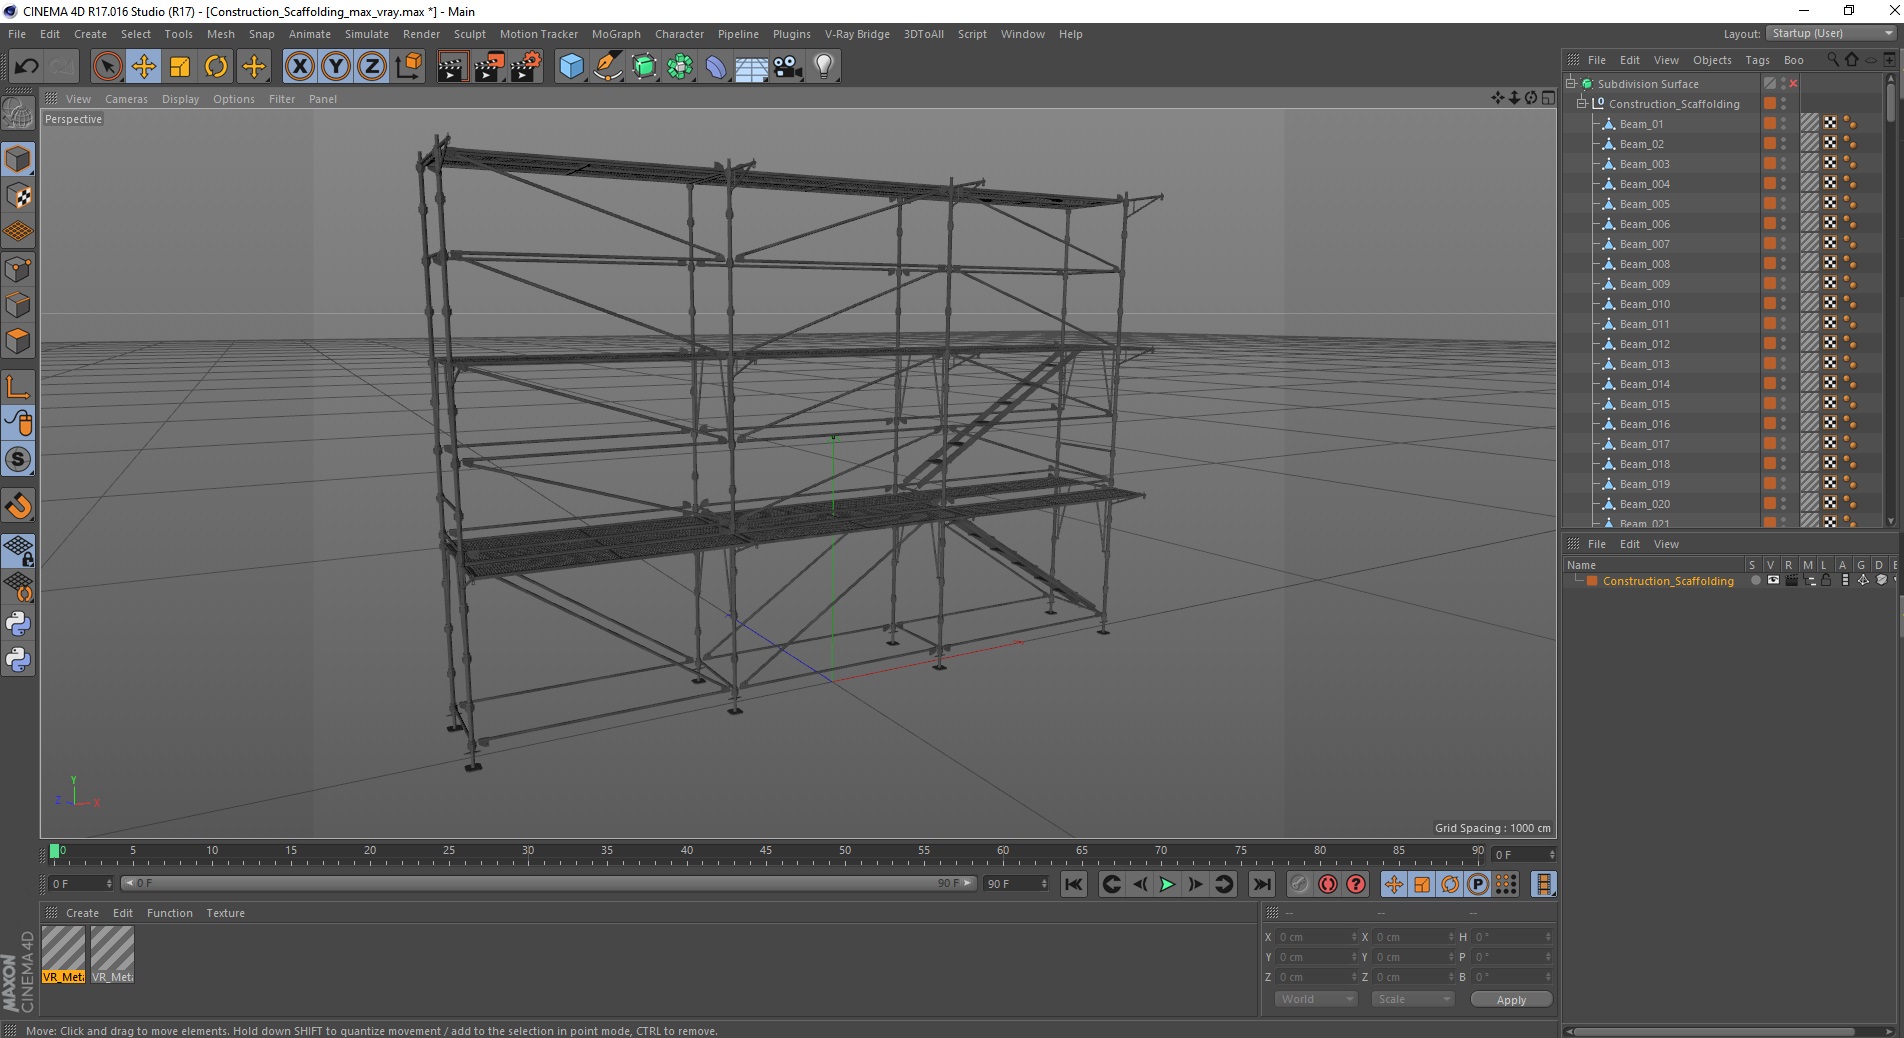Select Beam_010 in object tree

coord(1645,304)
